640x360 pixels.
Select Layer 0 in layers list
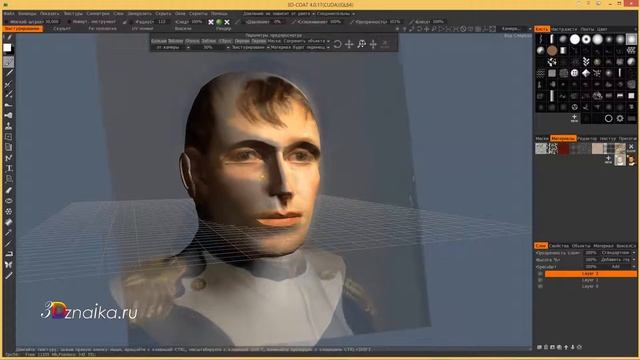tap(590, 286)
